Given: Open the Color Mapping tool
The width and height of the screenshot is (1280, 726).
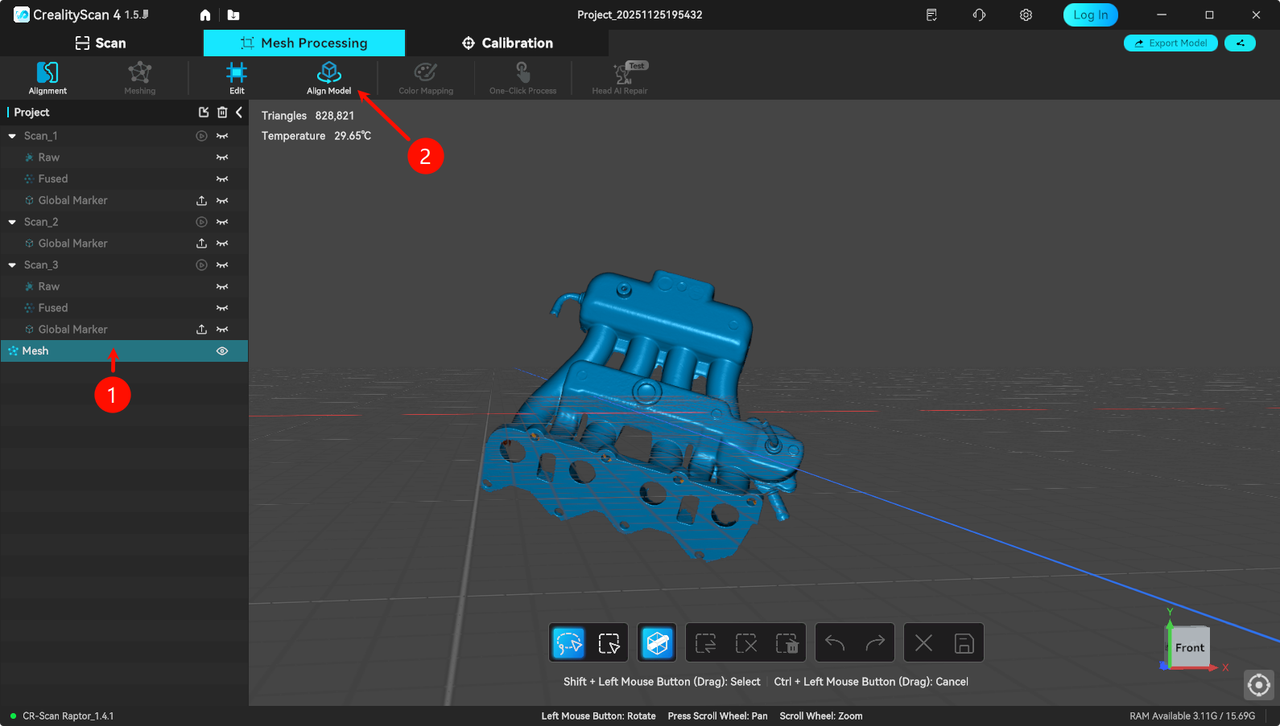Looking at the screenshot, I should coord(425,77).
